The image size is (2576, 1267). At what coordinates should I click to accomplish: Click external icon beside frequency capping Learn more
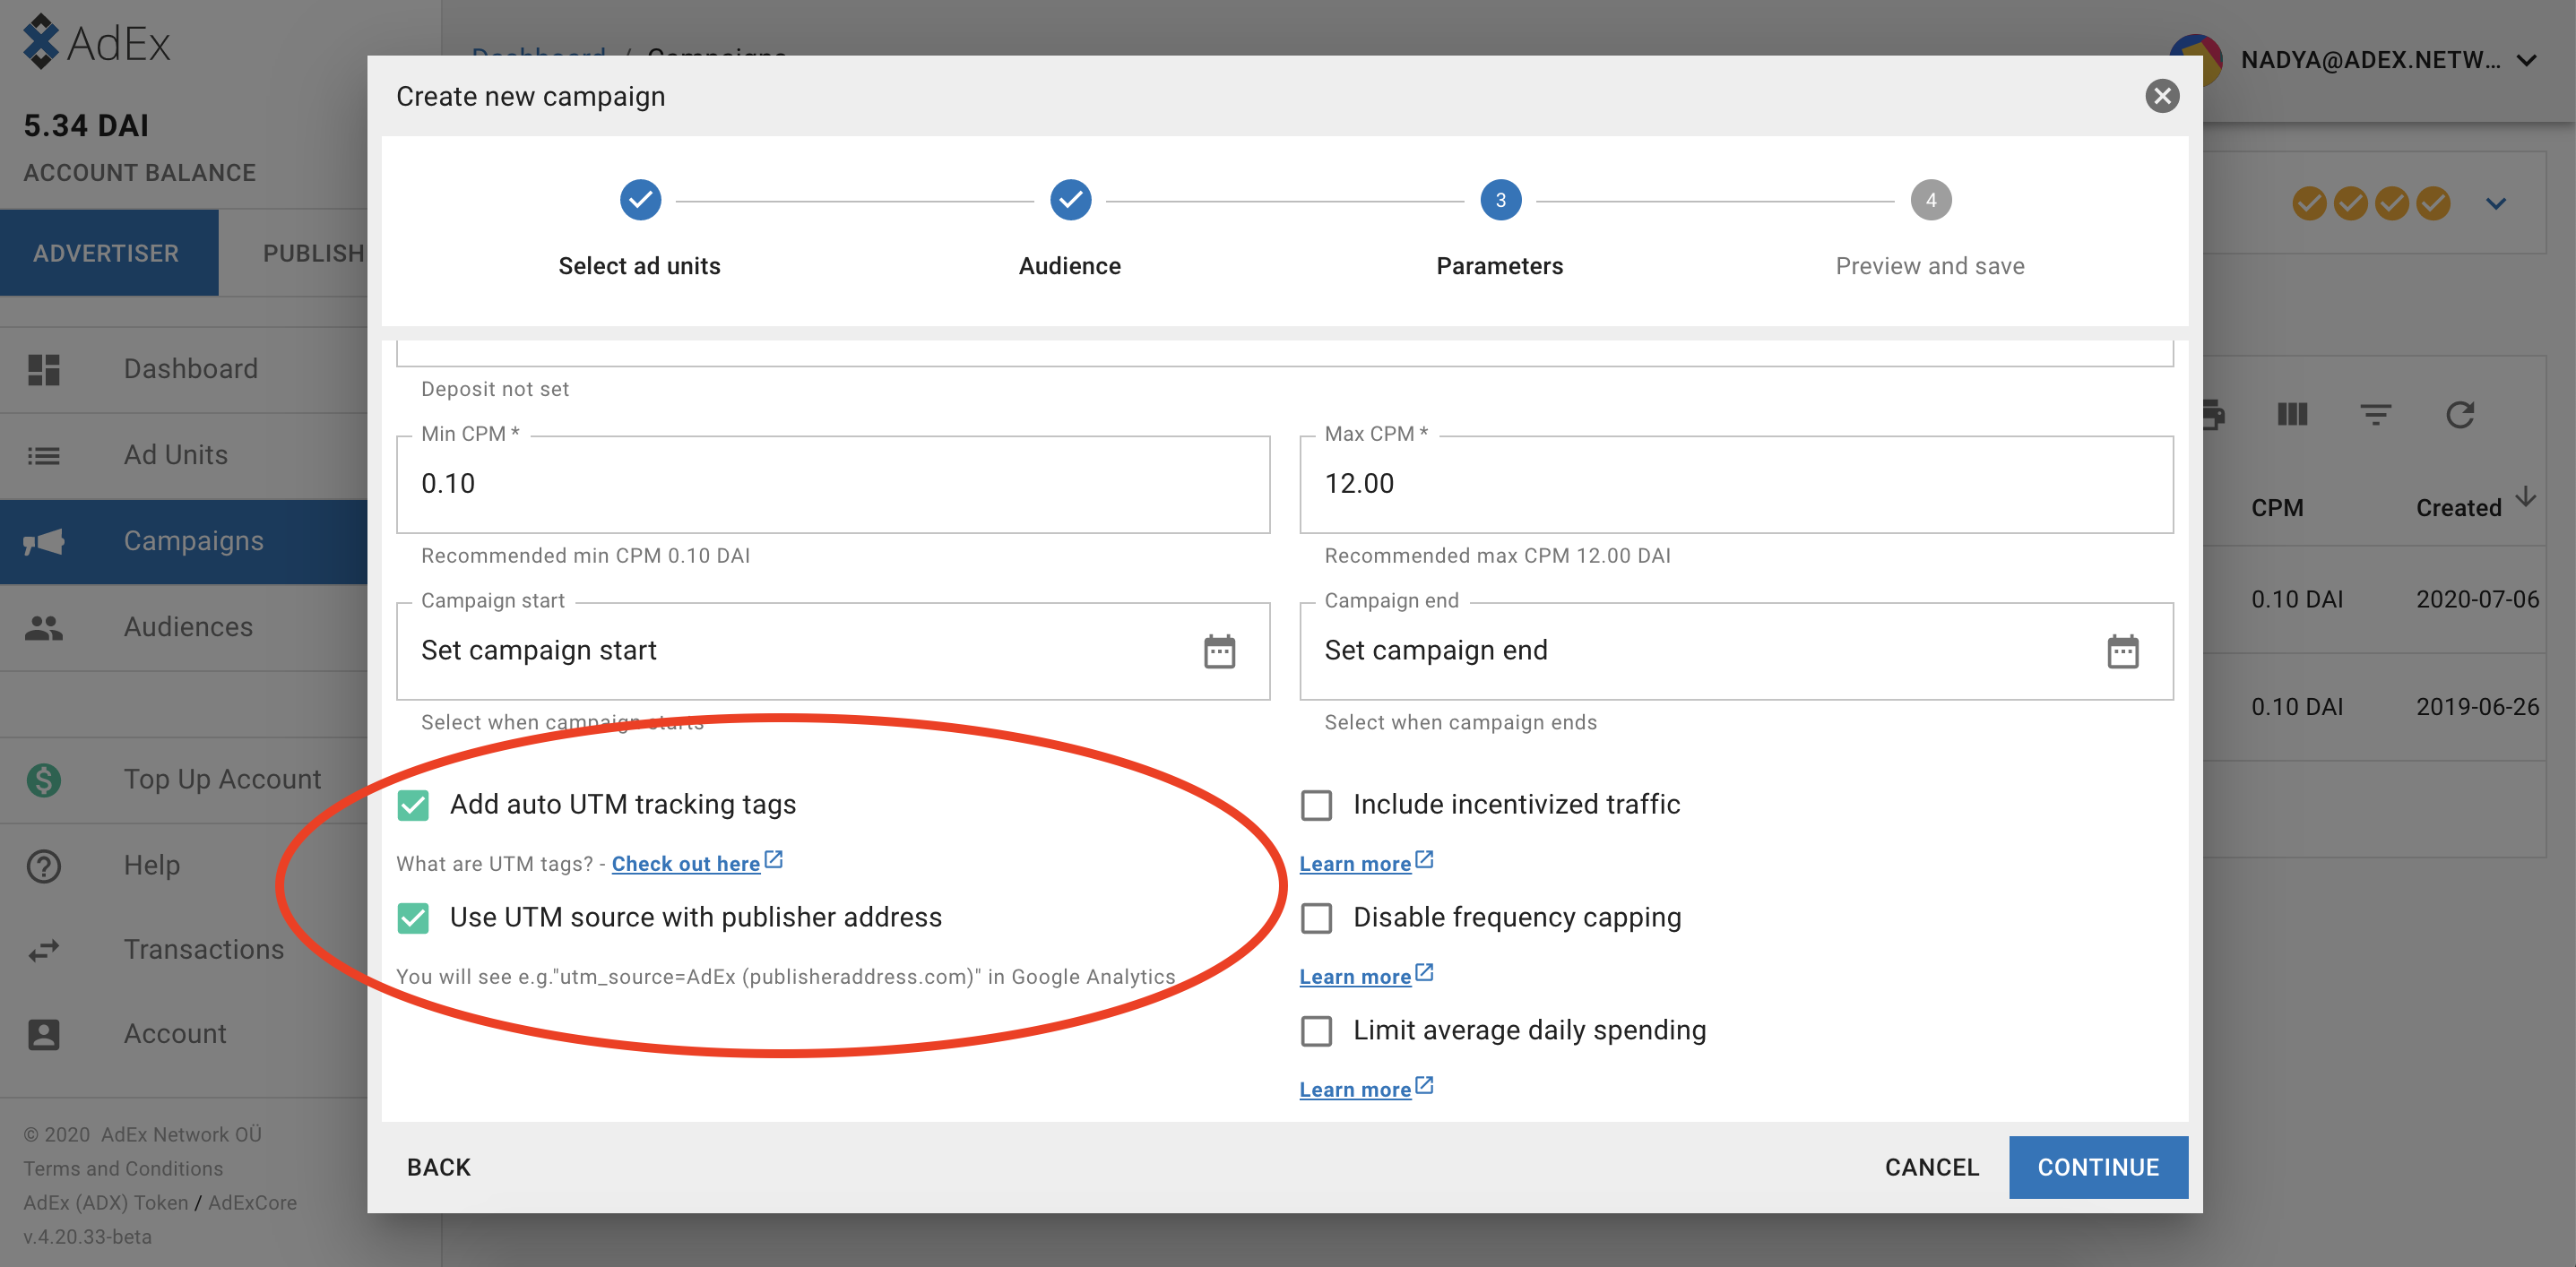[x=1424, y=973]
